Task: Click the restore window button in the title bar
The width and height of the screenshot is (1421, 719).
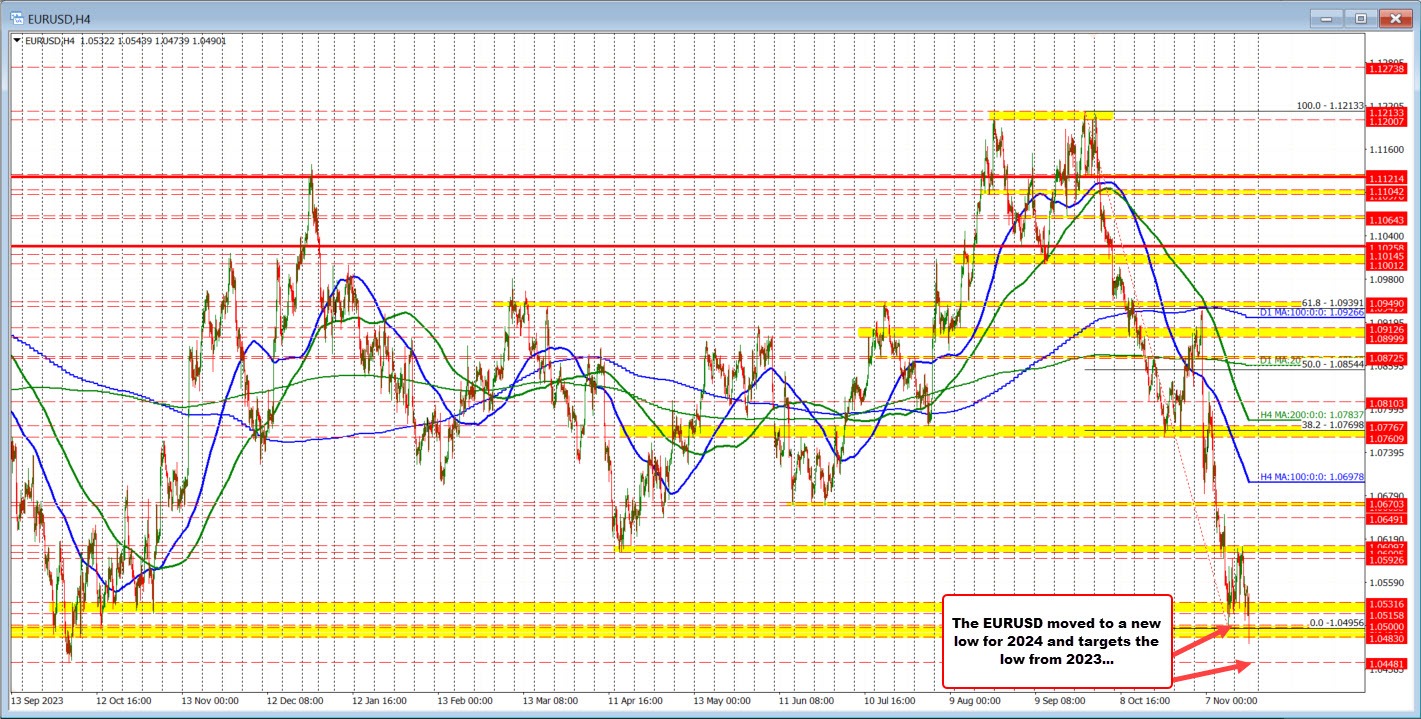Action: [x=1360, y=17]
